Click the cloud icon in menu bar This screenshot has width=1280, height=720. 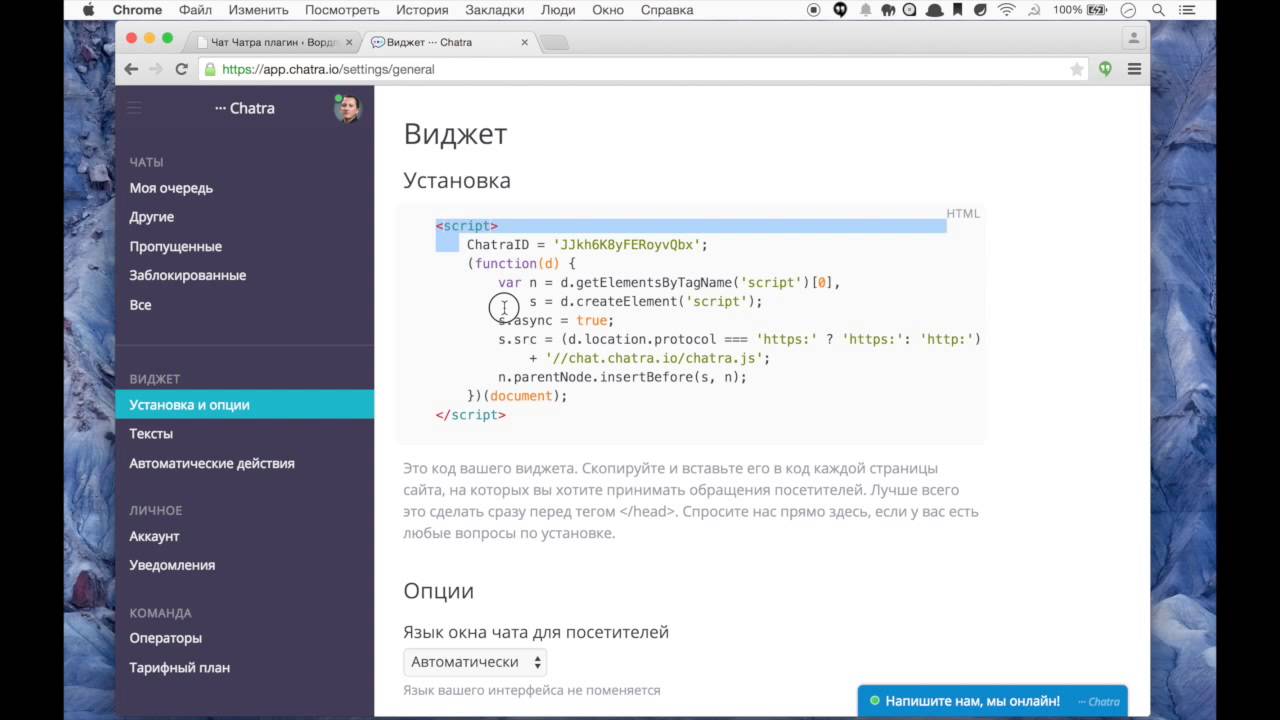pyautogui.click(x=933, y=10)
